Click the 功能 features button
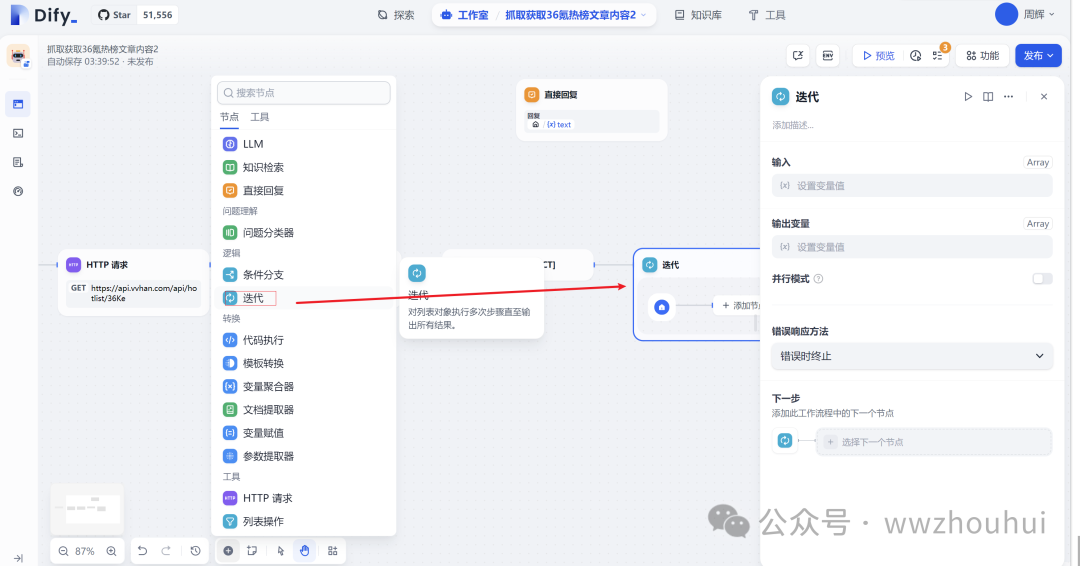 [x=981, y=56]
